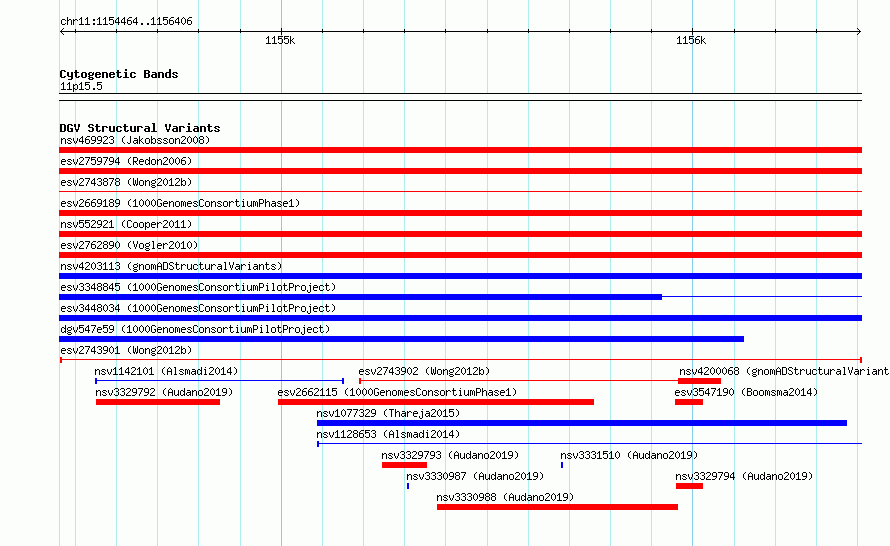Viewport: 890px width, 546px height.
Task: Open nsv3329794 (Audano2019) label
Action: coord(744,476)
